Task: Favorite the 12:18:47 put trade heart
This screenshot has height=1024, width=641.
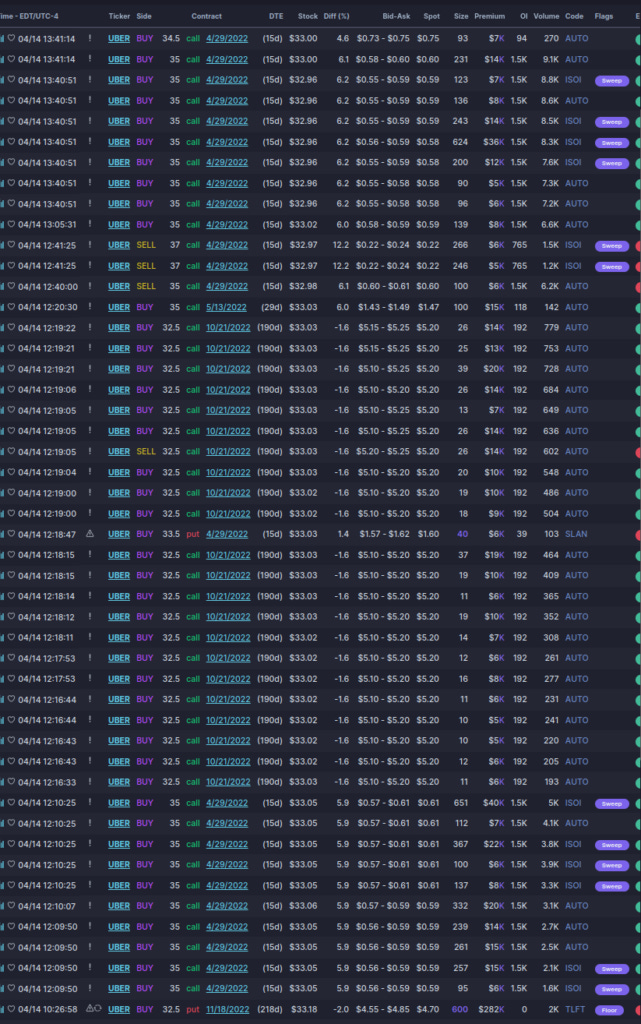Action: tap(11, 534)
